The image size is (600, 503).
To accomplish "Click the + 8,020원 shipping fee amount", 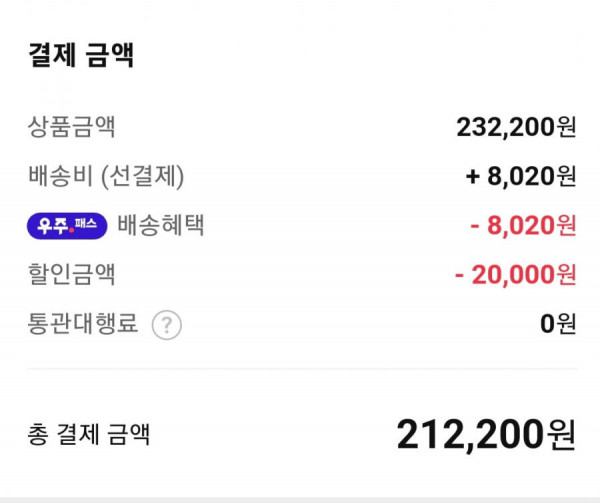I will 521,176.
